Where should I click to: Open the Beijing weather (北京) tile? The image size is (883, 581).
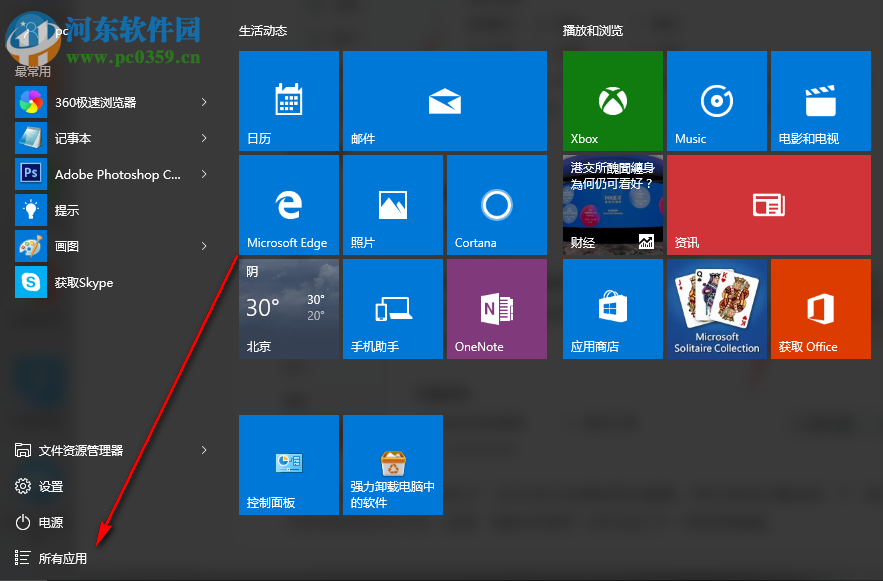(289, 309)
